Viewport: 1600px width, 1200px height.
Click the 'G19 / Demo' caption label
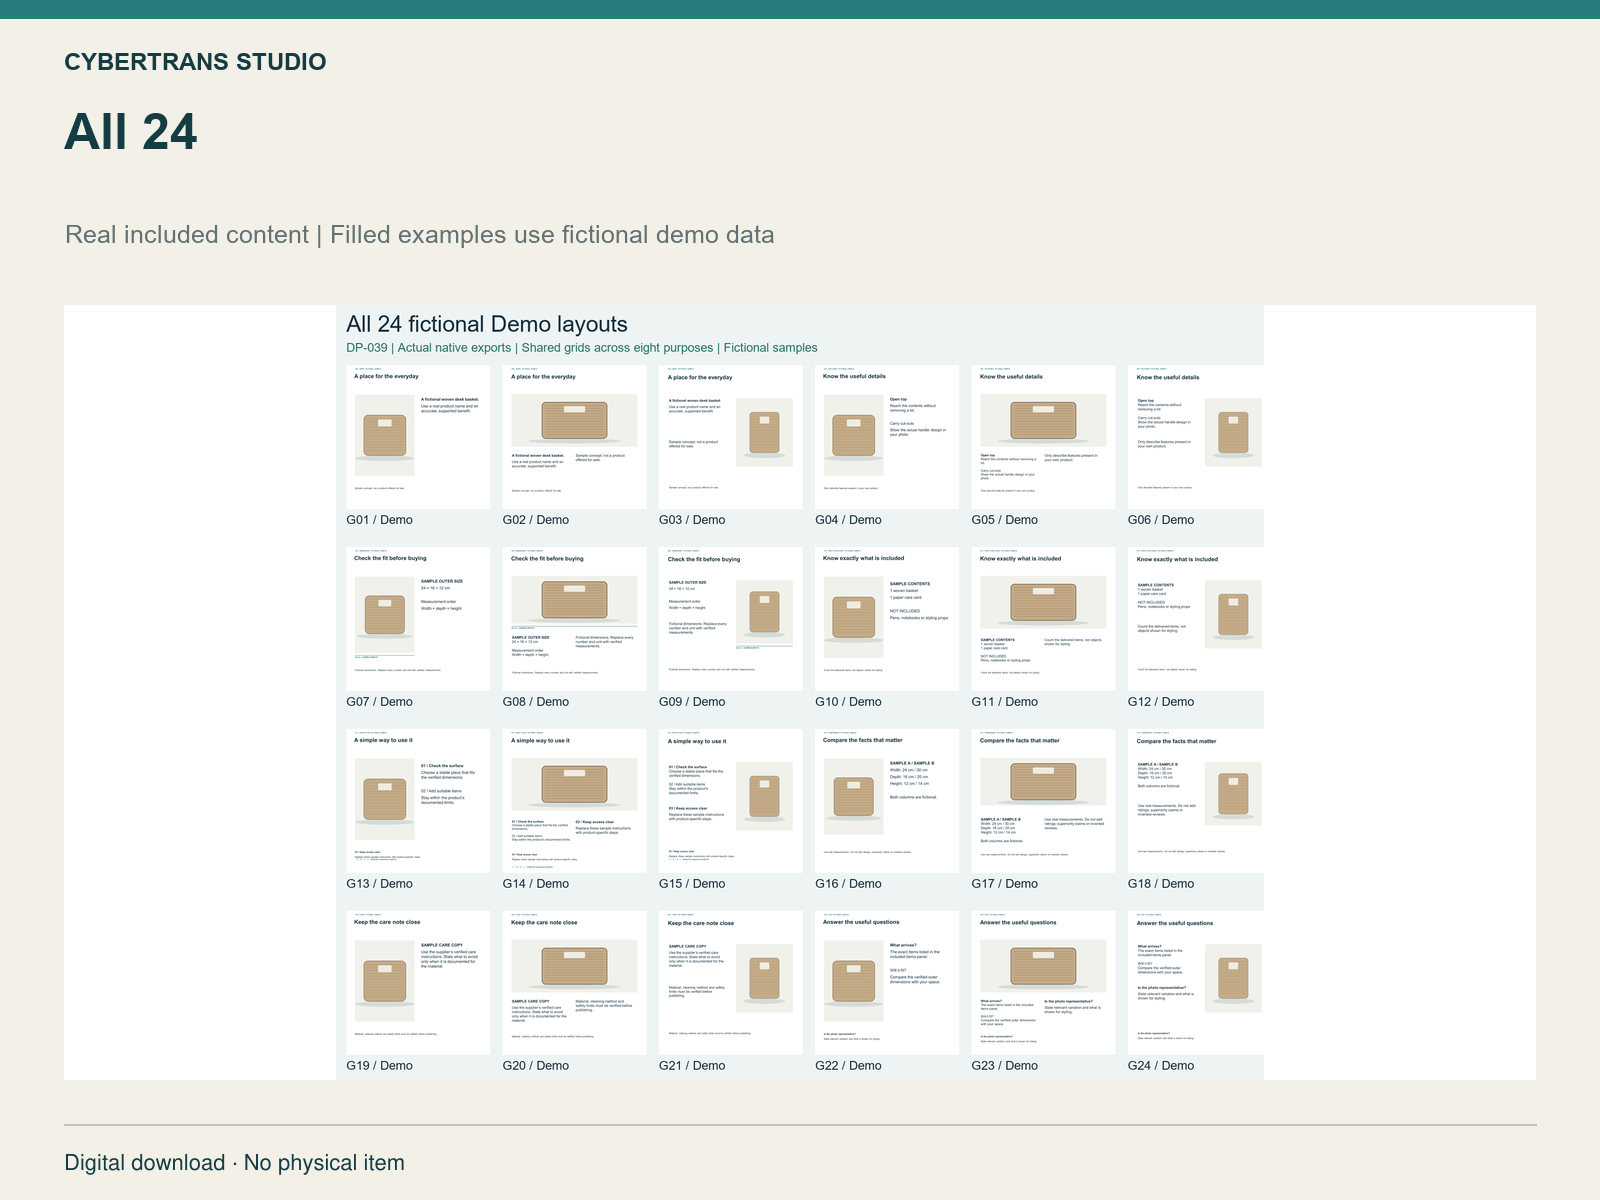[x=380, y=1066]
